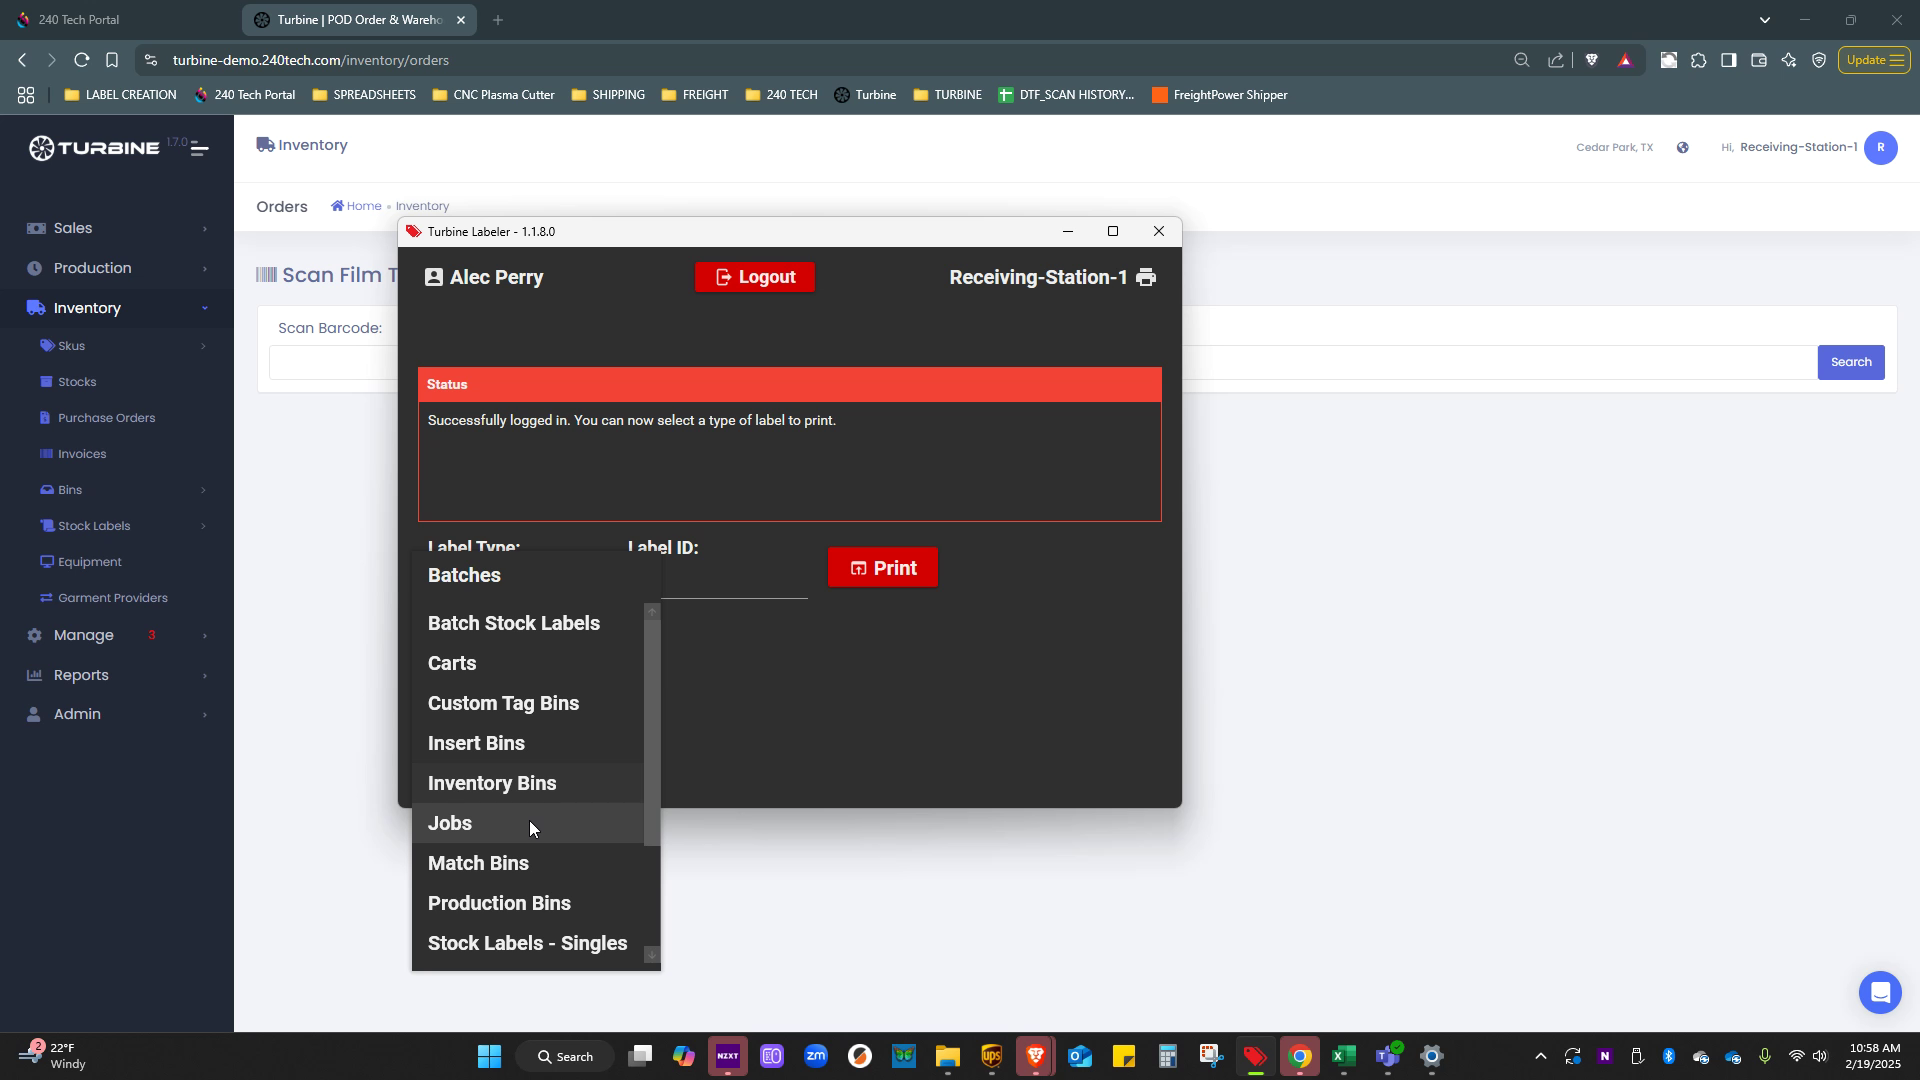
Task: Switch to the 240 Tech Portal tab
Action: pyautogui.click(x=80, y=20)
